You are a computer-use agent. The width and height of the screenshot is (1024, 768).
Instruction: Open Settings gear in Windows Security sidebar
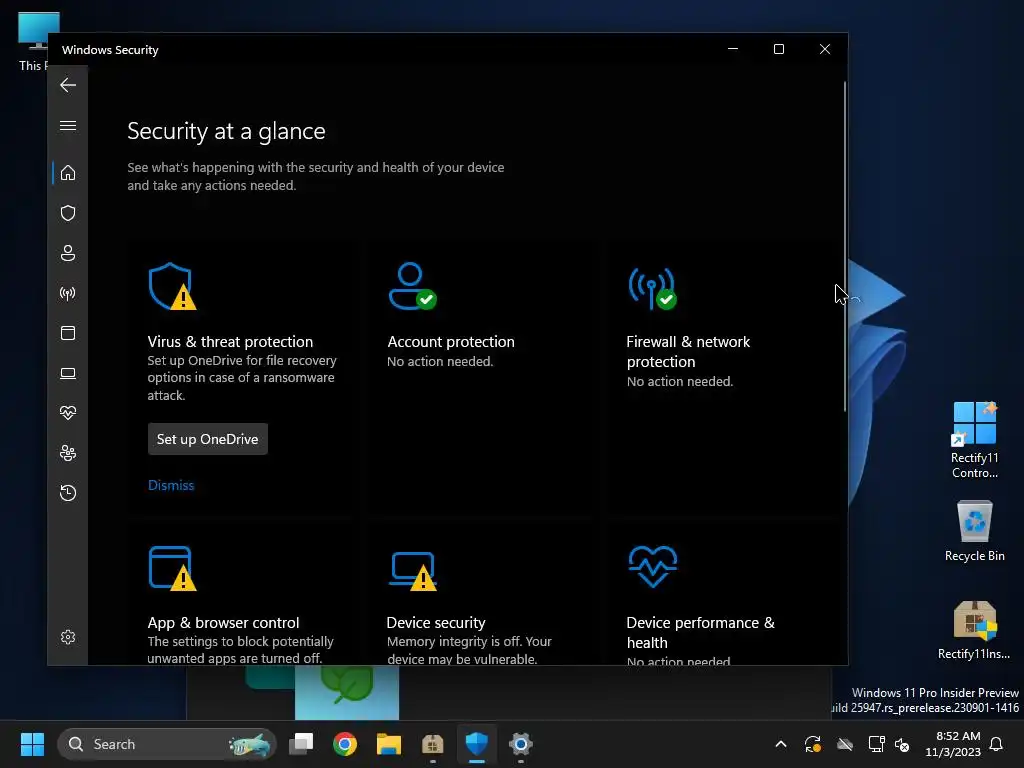[x=68, y=637]
